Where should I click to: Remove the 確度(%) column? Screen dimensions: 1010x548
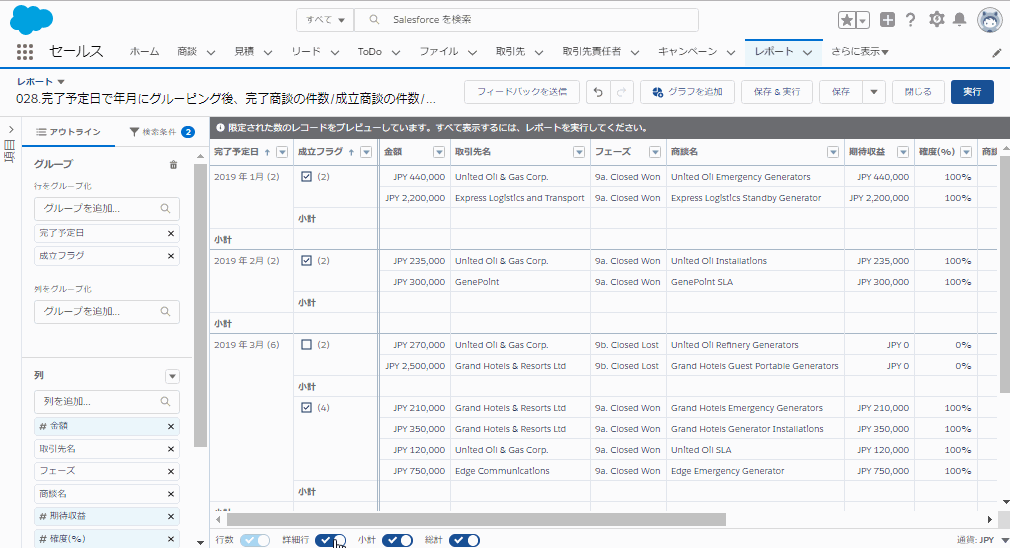[x=171, y=539]
